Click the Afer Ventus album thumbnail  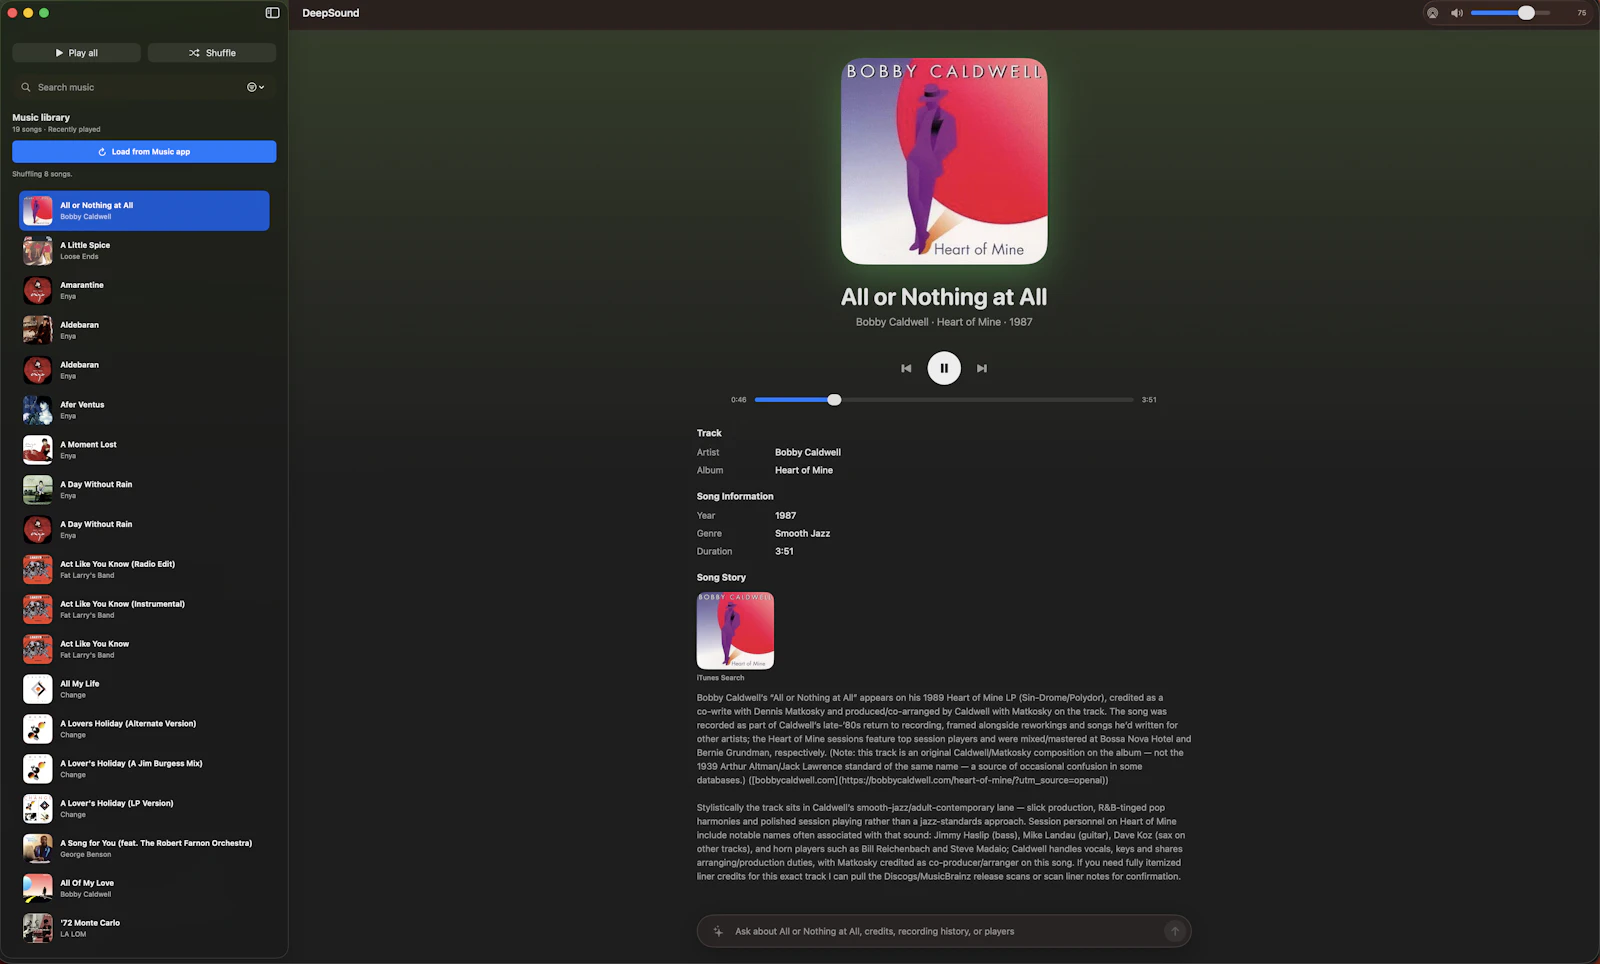38,410
